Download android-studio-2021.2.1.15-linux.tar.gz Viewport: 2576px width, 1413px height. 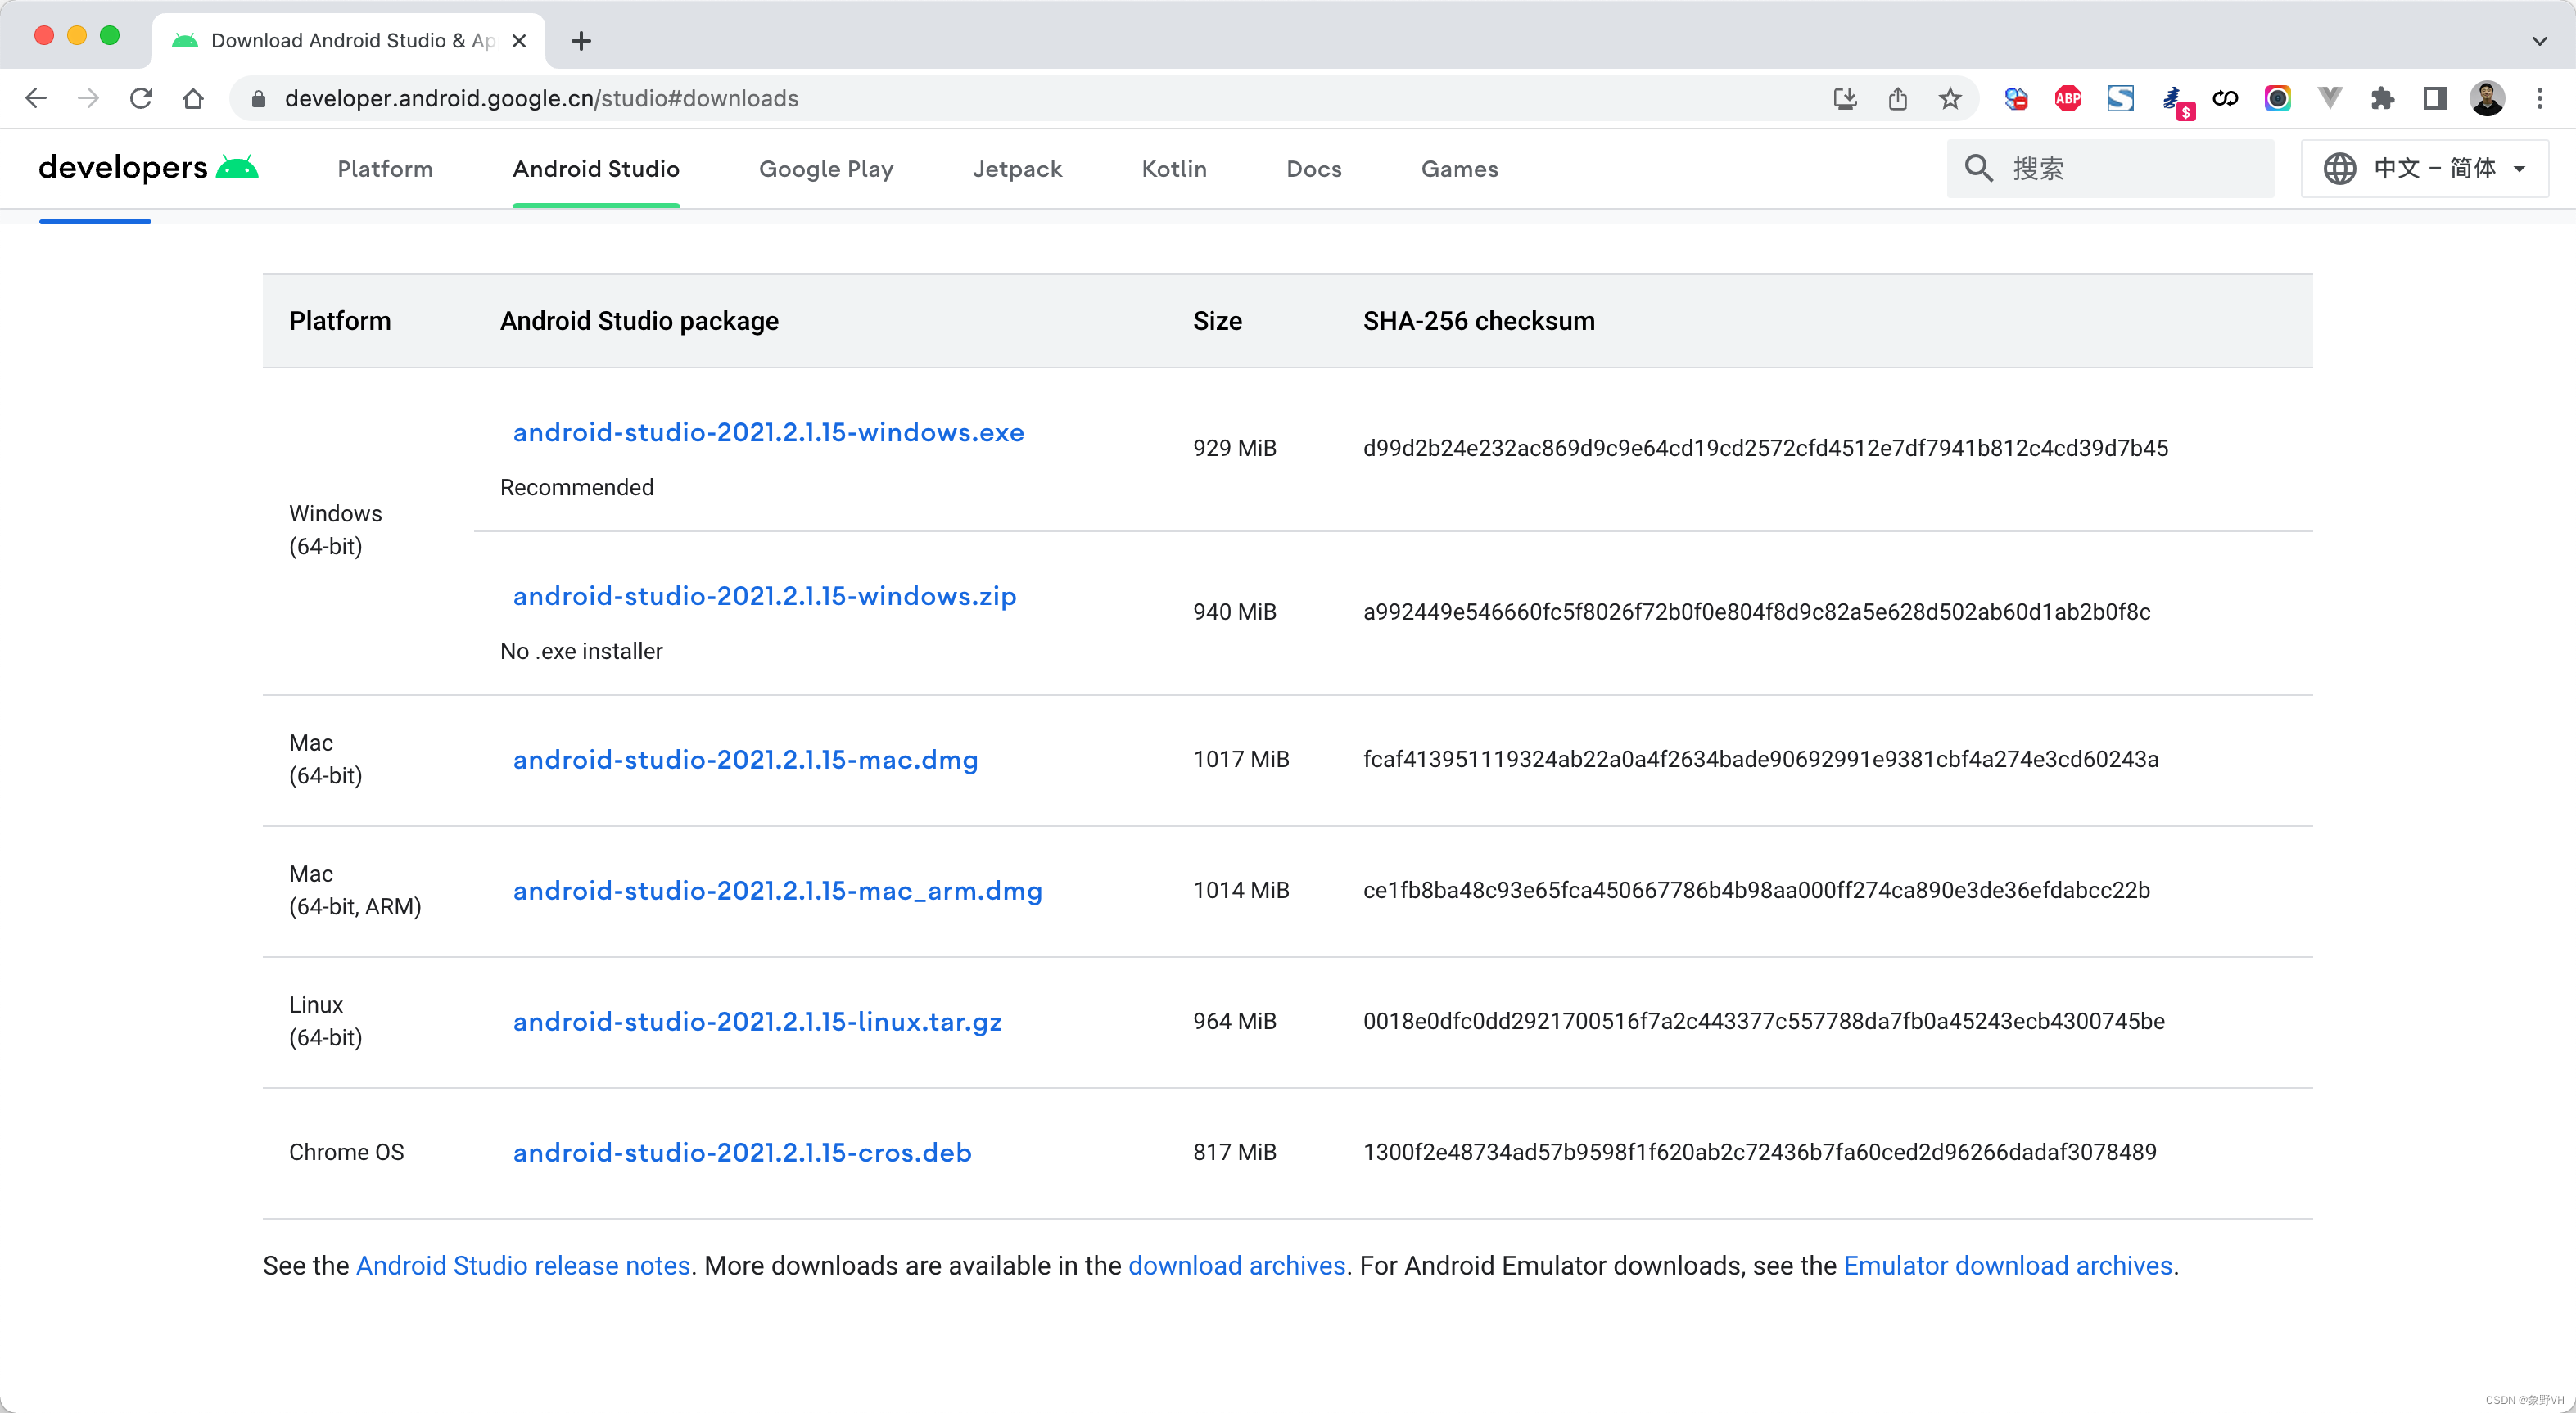757,1022
